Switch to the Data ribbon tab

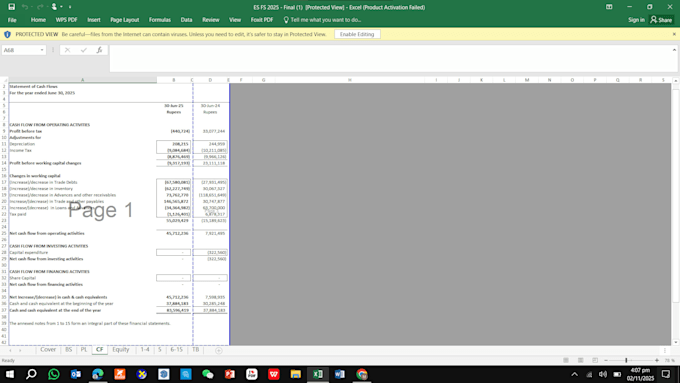[x=186, y=20]
